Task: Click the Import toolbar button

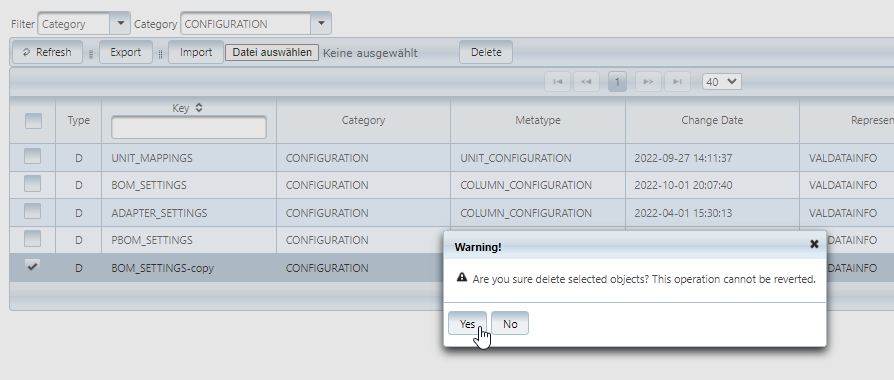Action: tap(196, 52)
